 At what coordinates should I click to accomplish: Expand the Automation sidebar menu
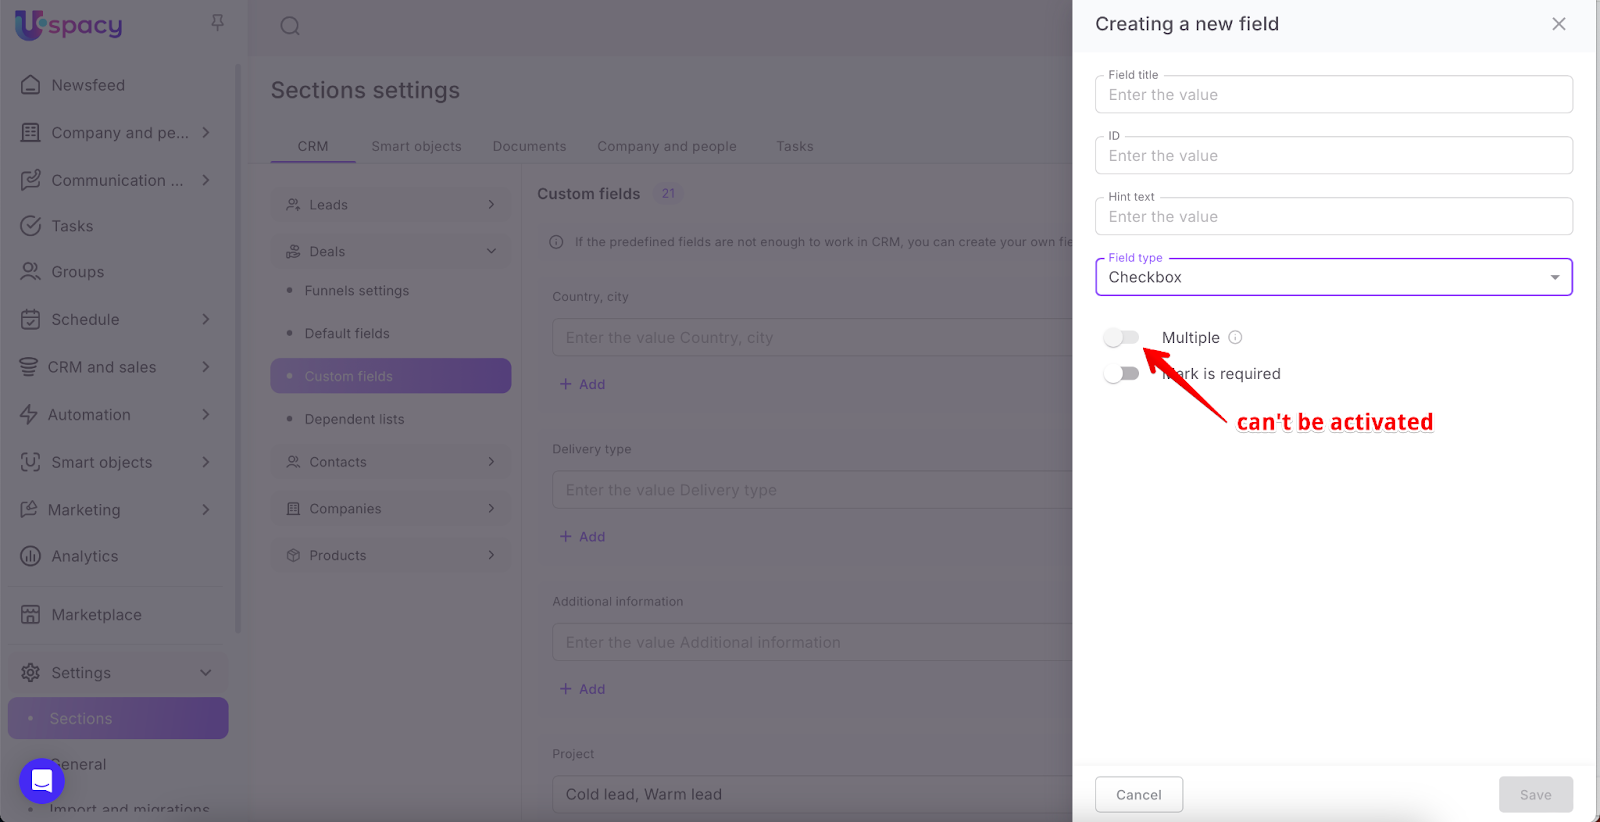point(206,415)
